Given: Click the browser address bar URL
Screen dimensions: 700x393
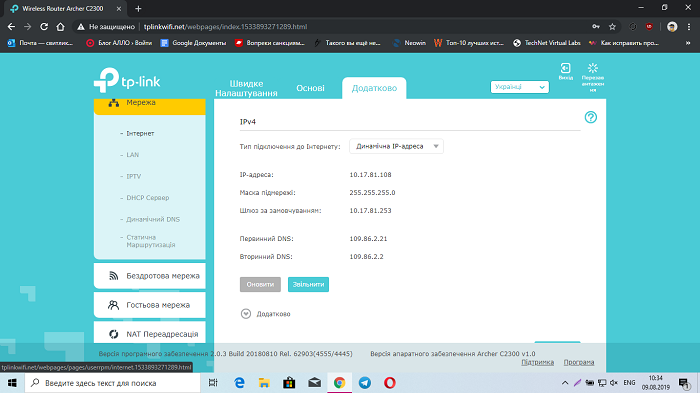Looking at the screenshot, I should pos(225,27).
